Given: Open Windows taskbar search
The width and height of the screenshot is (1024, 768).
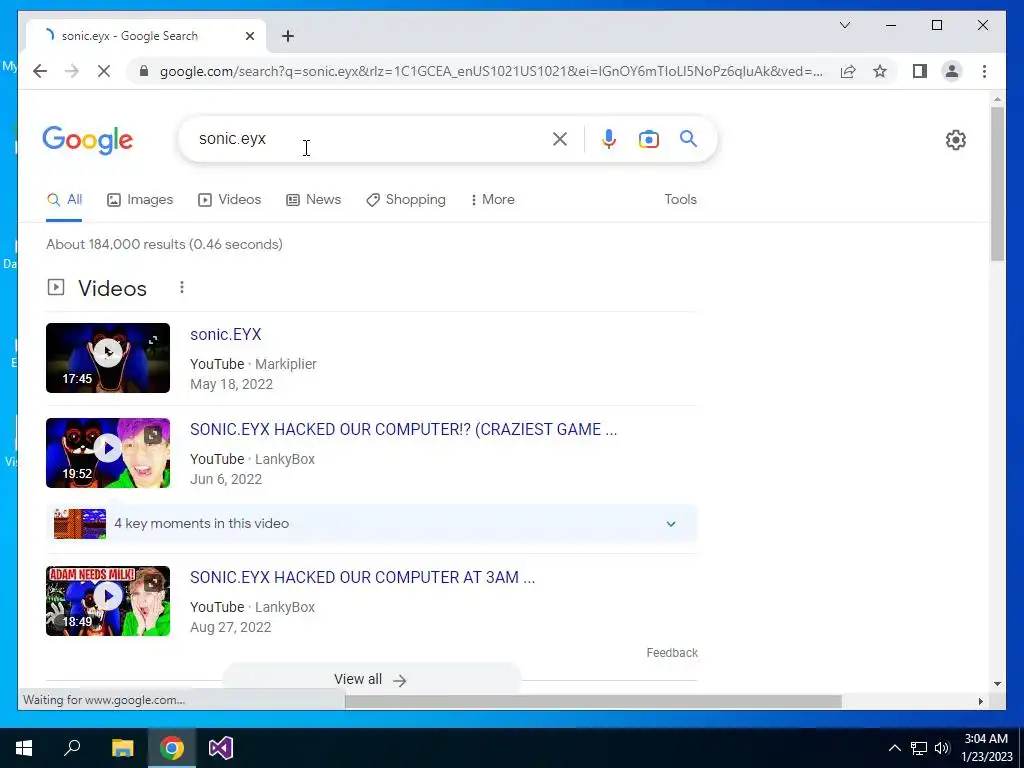Looking at the screenshot, I should click(x=72, y=748).
